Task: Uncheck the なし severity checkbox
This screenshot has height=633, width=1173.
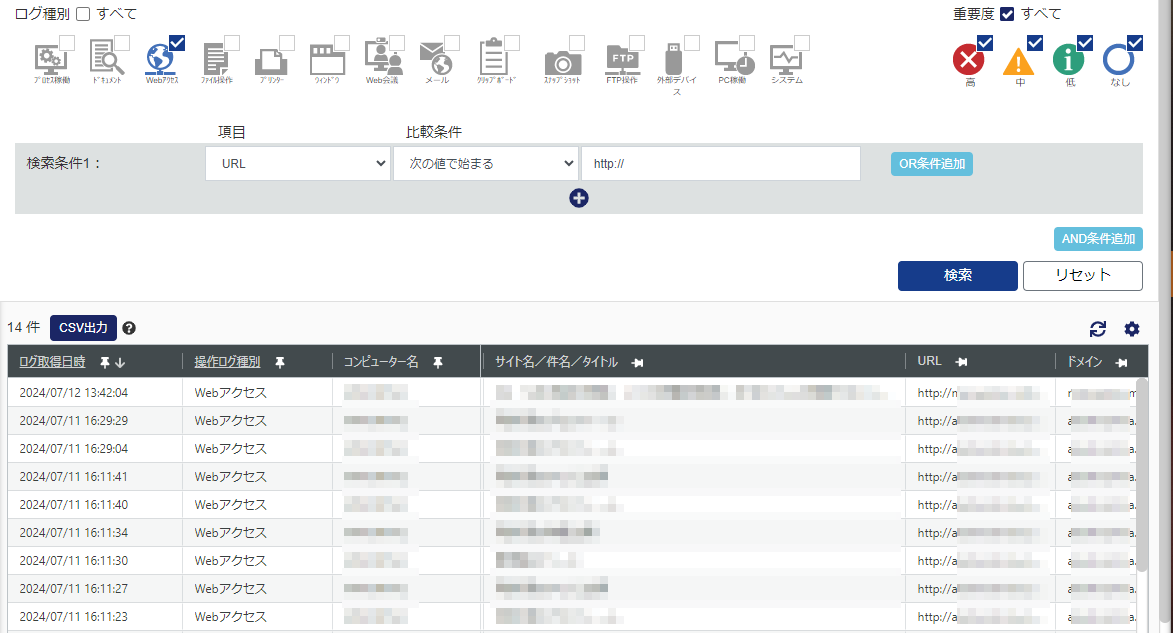Action: [1135, 43]
